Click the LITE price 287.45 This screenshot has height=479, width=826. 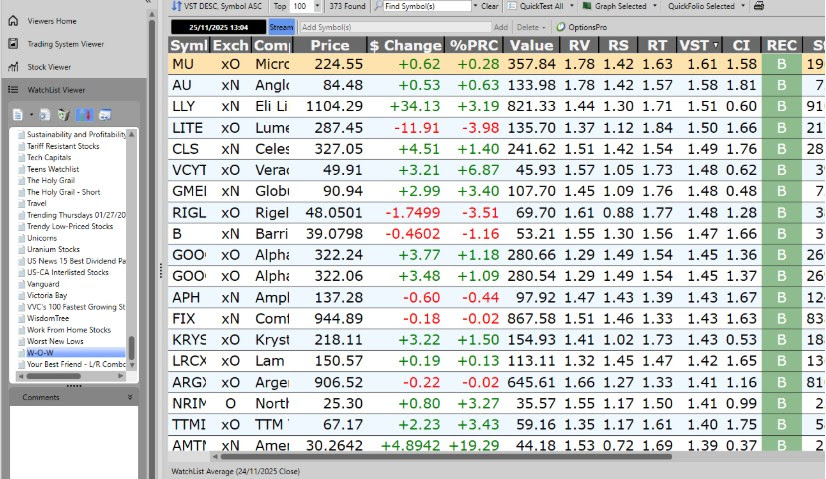[x=339, y=128]
